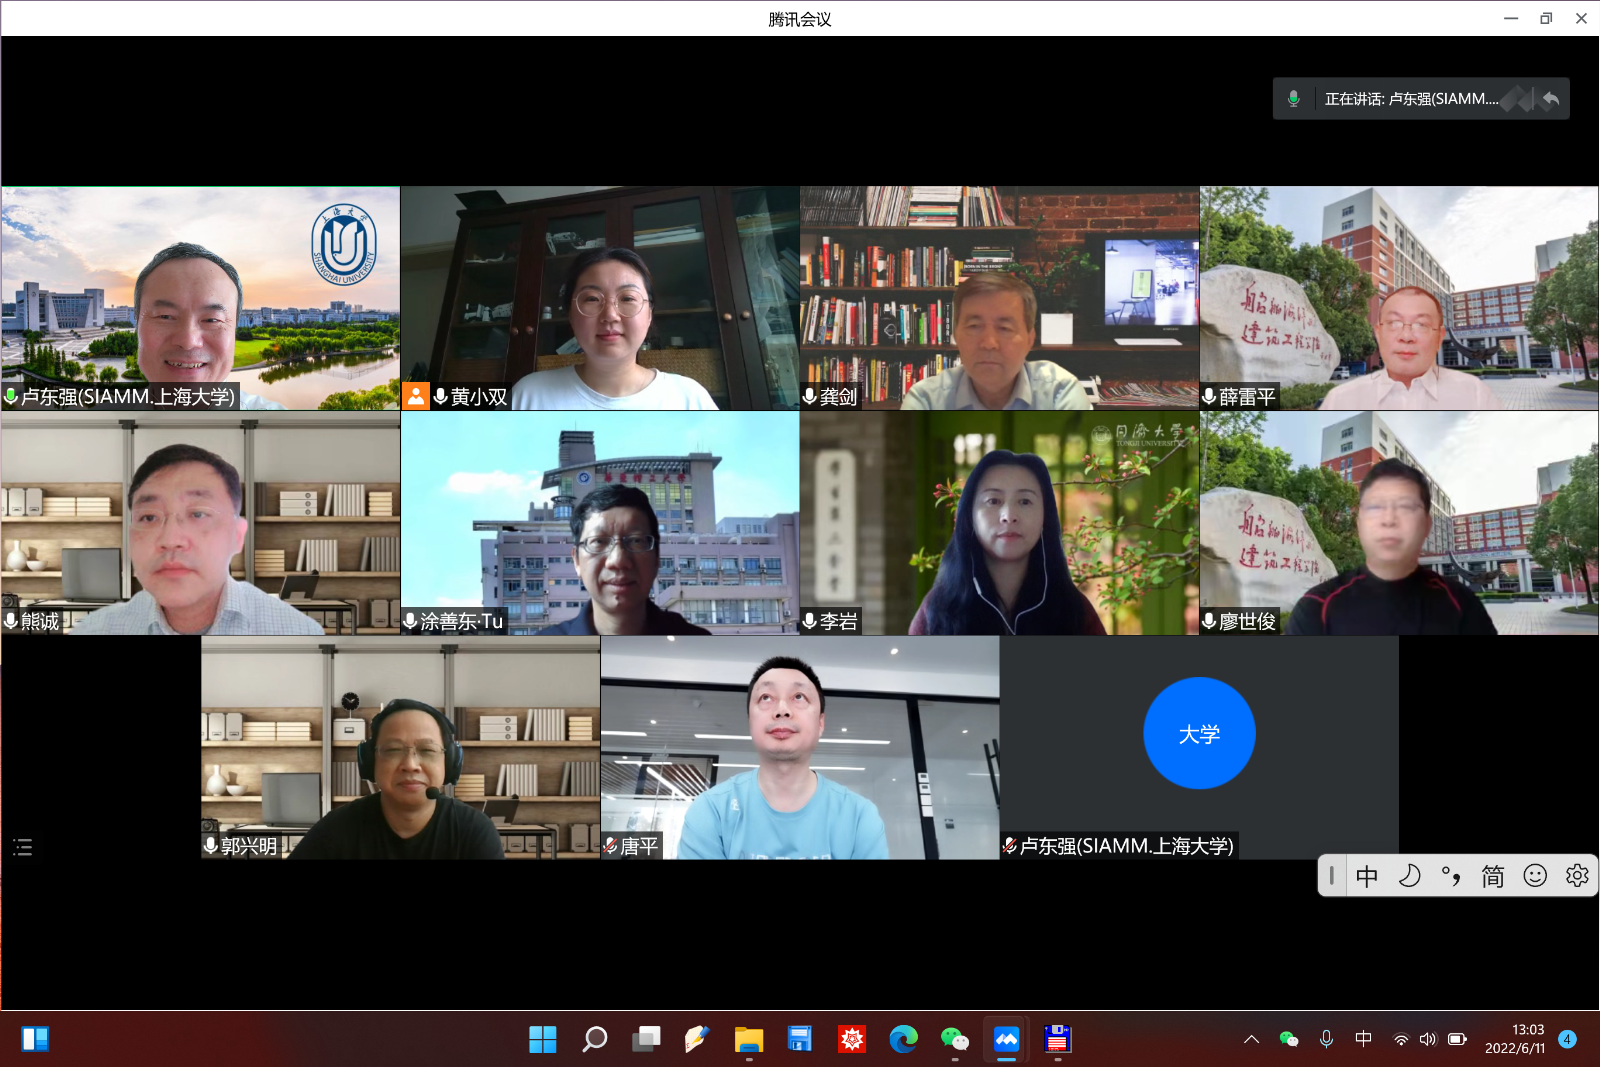
Task: Select 涂善东·Tu's video tile
Action: (x=600, y=523)
